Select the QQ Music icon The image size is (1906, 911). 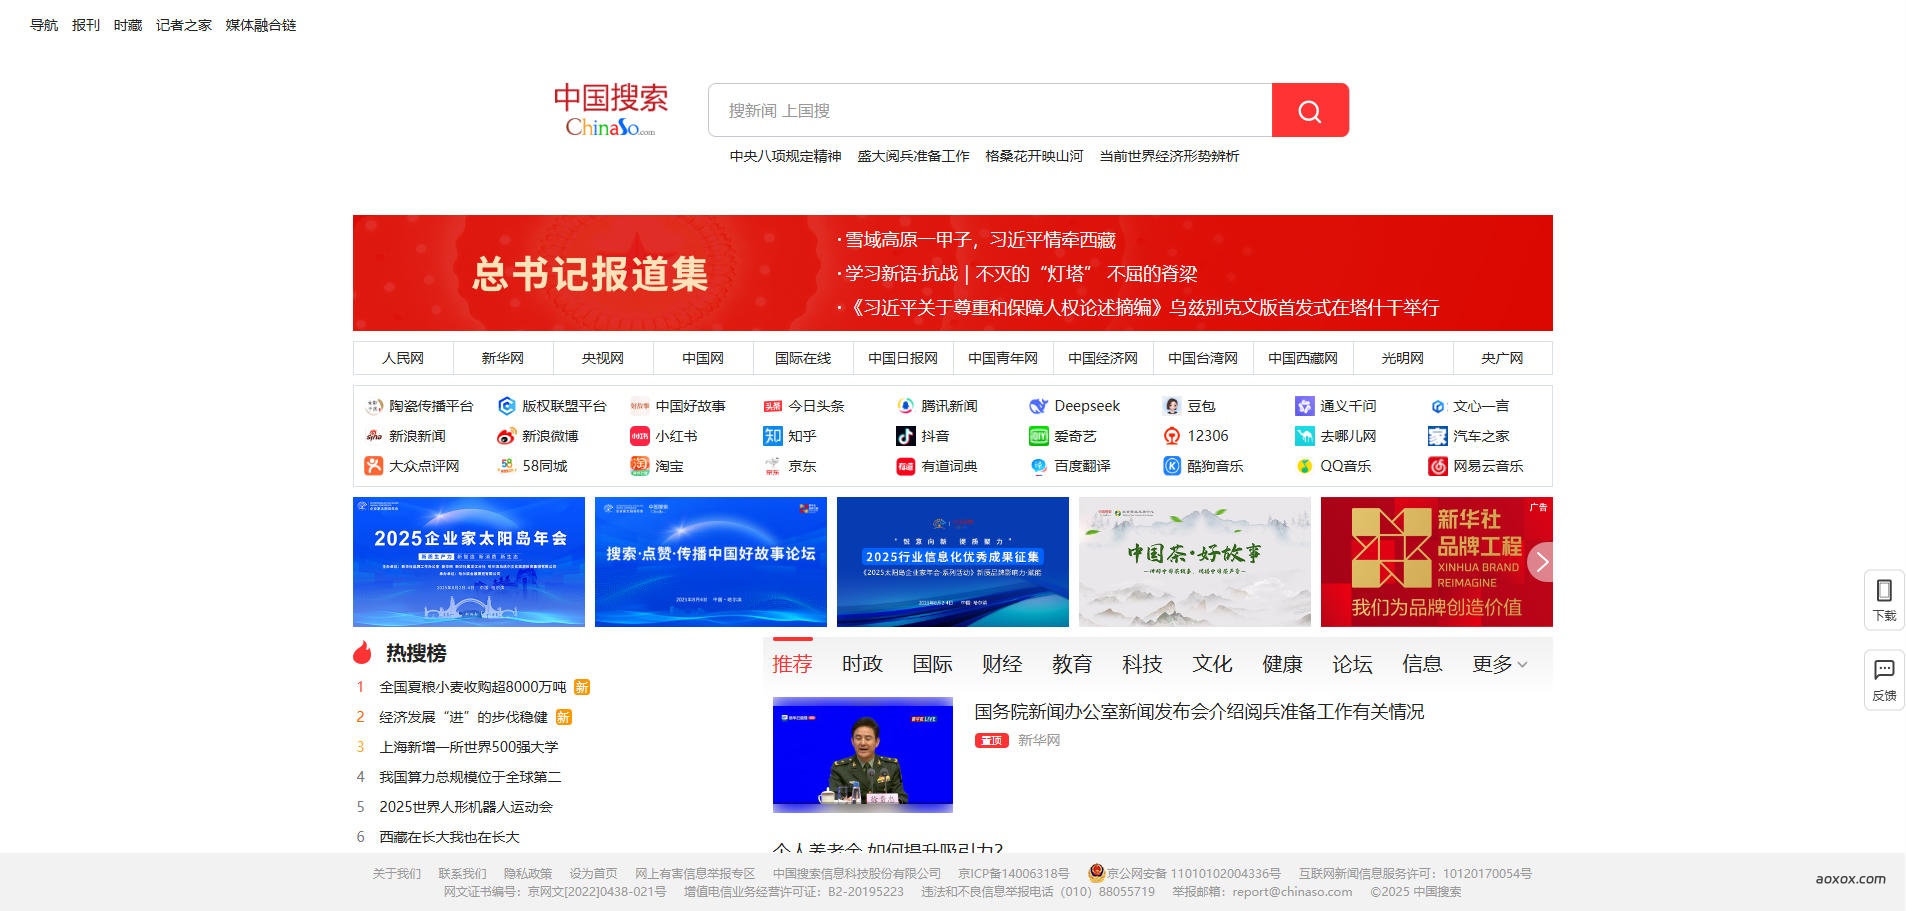(x=1304, y=466)
